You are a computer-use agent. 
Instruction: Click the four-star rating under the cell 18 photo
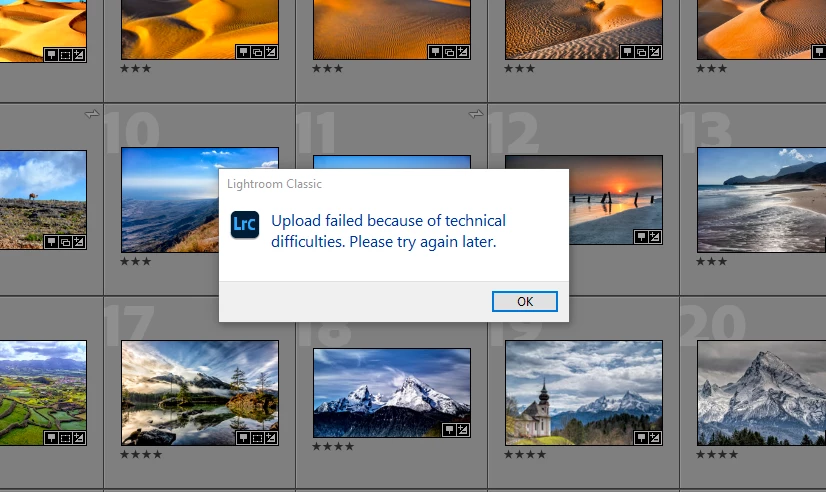(x=333, y=446)
